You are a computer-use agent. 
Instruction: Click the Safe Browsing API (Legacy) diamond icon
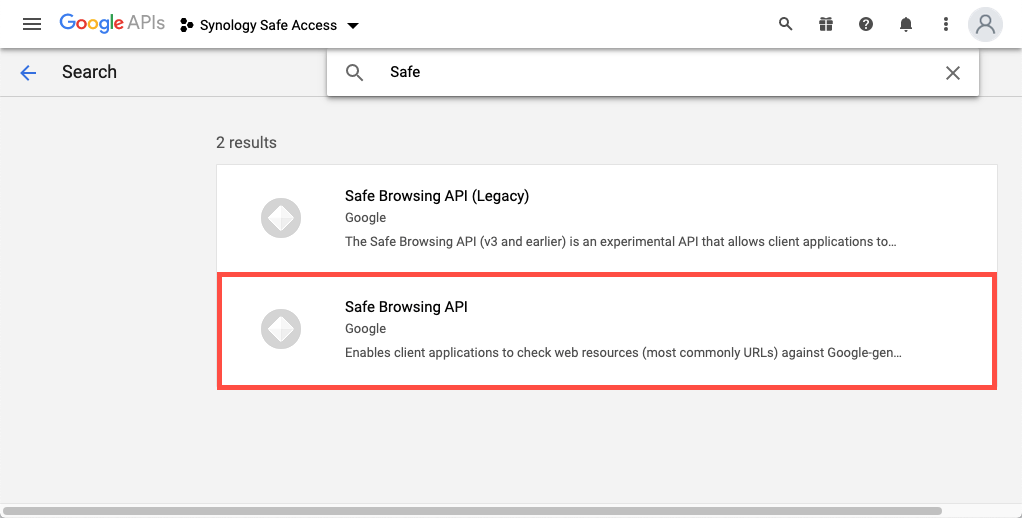281,218
